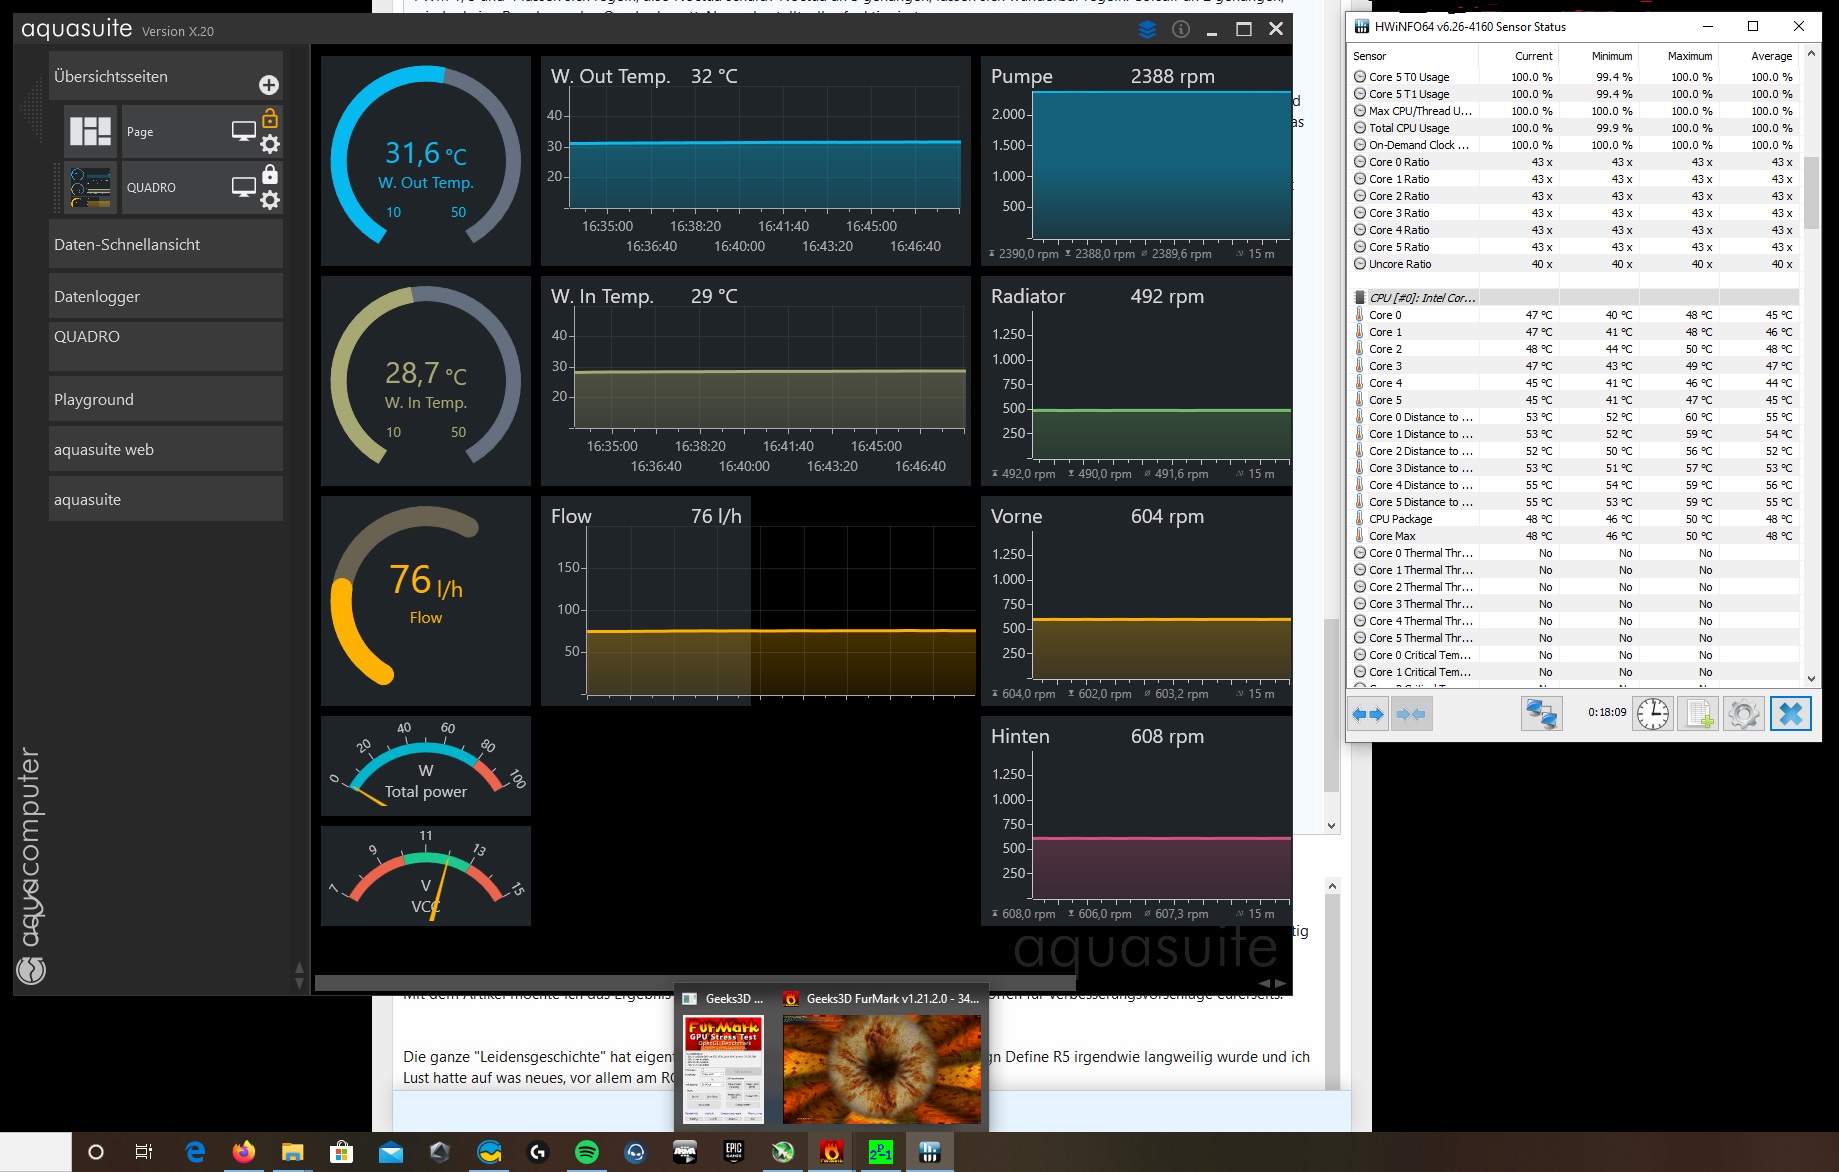The image size is (1839, 1172).
Task: Click the desktop monitor icon for QUADRO
Action: 244,187
